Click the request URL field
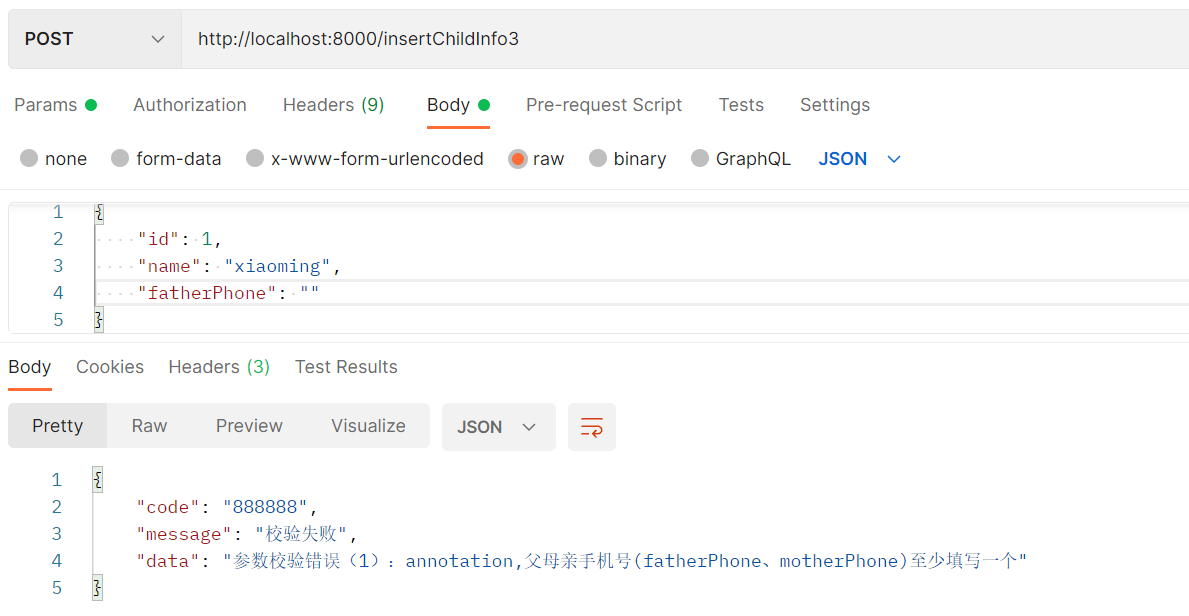Viewport: 1189px width, 616px height. (685, 39)
